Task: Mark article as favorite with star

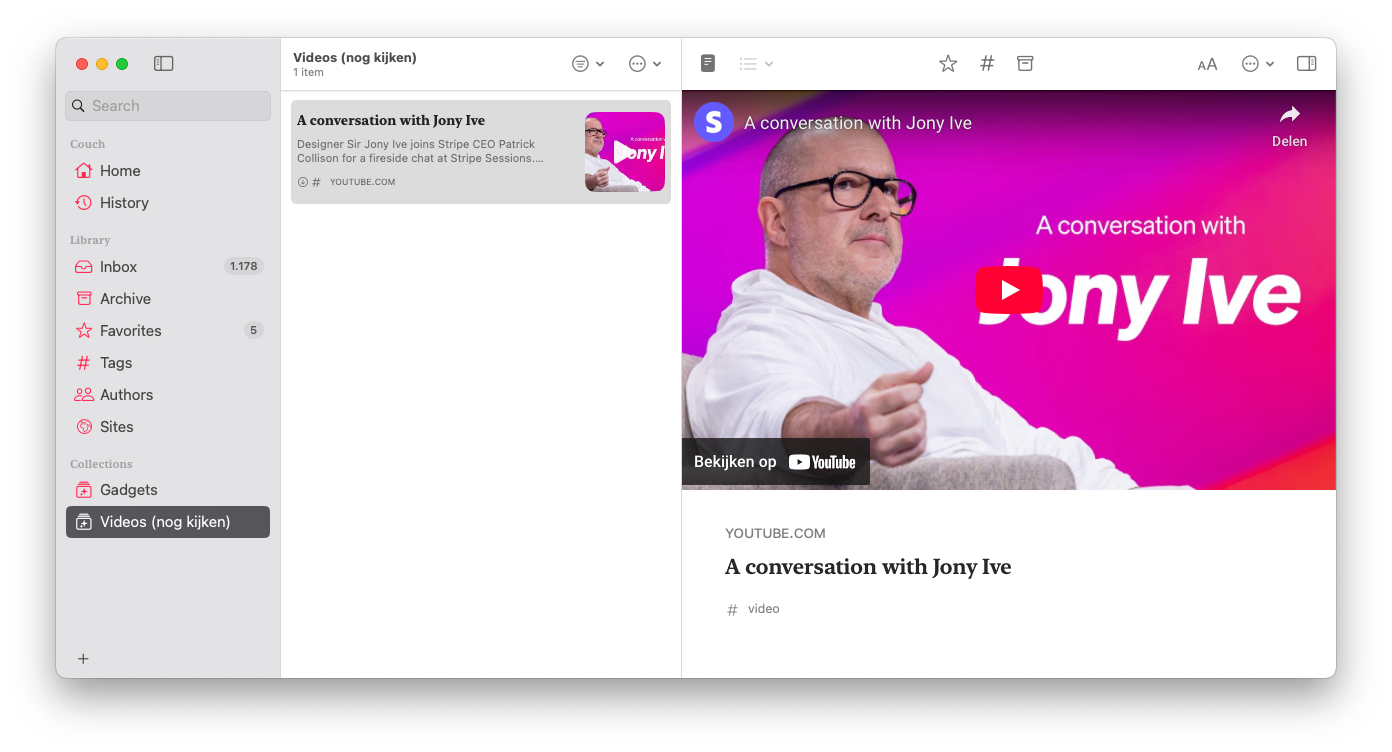Action: coord(948,64)
